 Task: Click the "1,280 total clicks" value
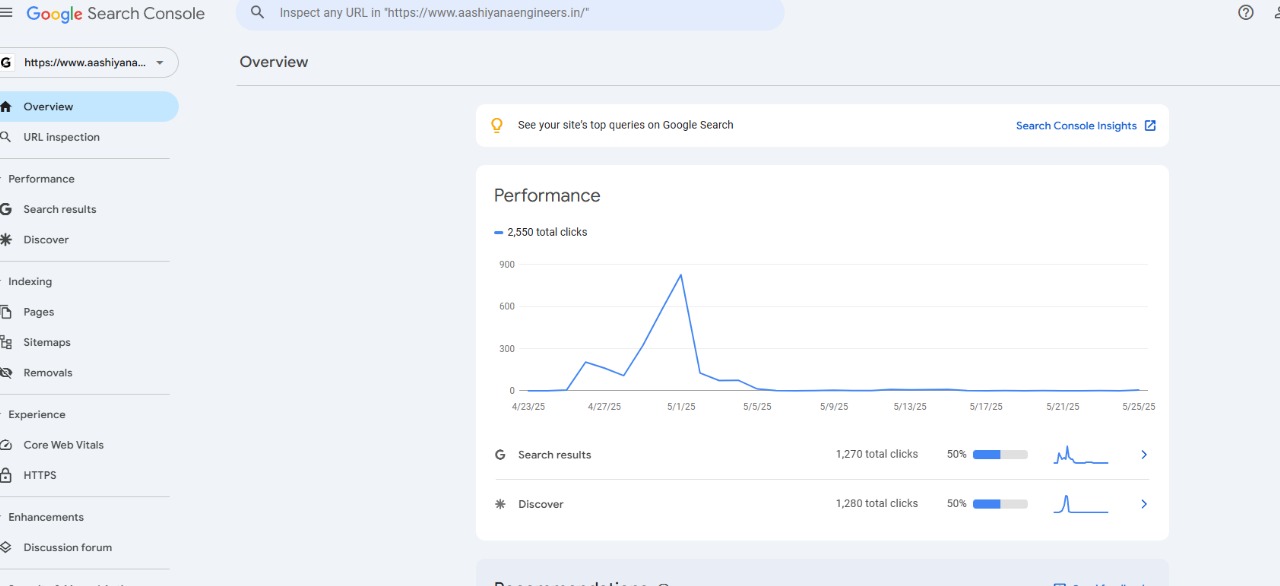pyautogui.click(x=877, y=504)
